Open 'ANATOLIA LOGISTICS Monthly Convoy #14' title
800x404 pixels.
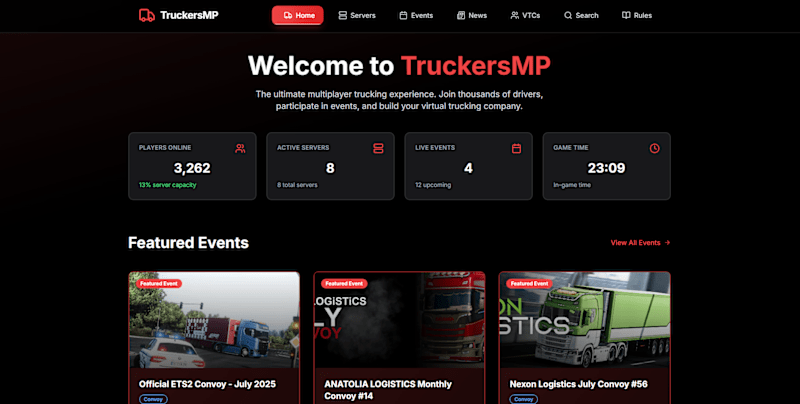(388, 390)
